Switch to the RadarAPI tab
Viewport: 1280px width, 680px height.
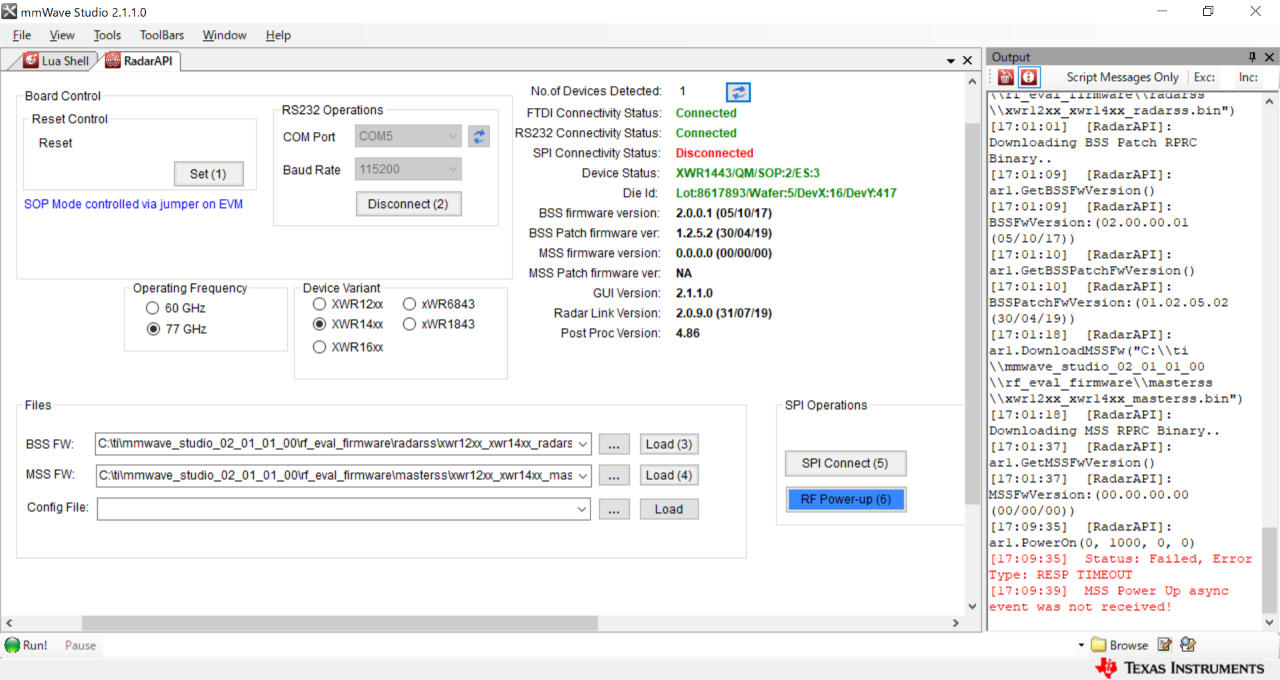click(x=139, y=61)
